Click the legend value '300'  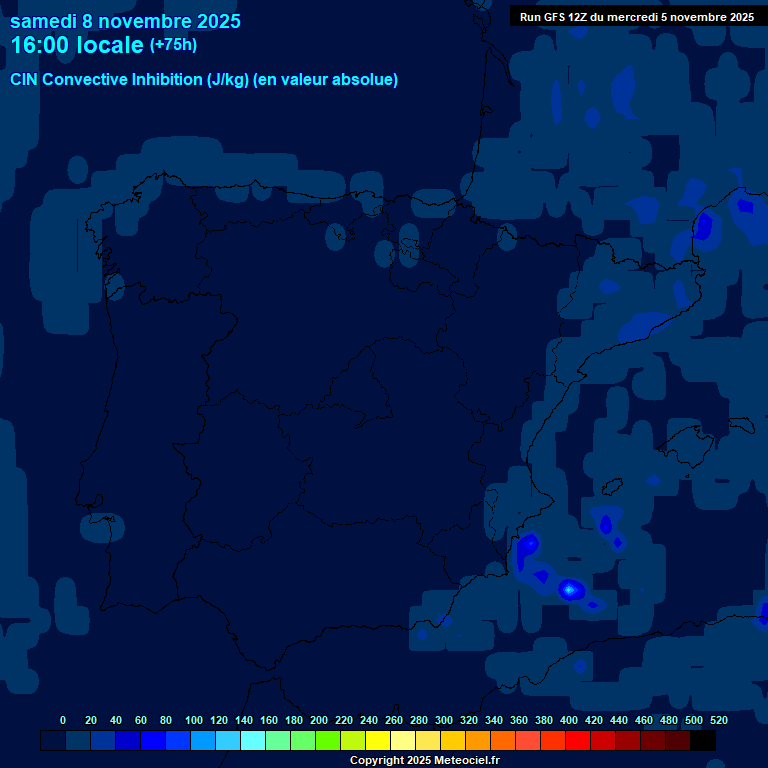[444, 720]
